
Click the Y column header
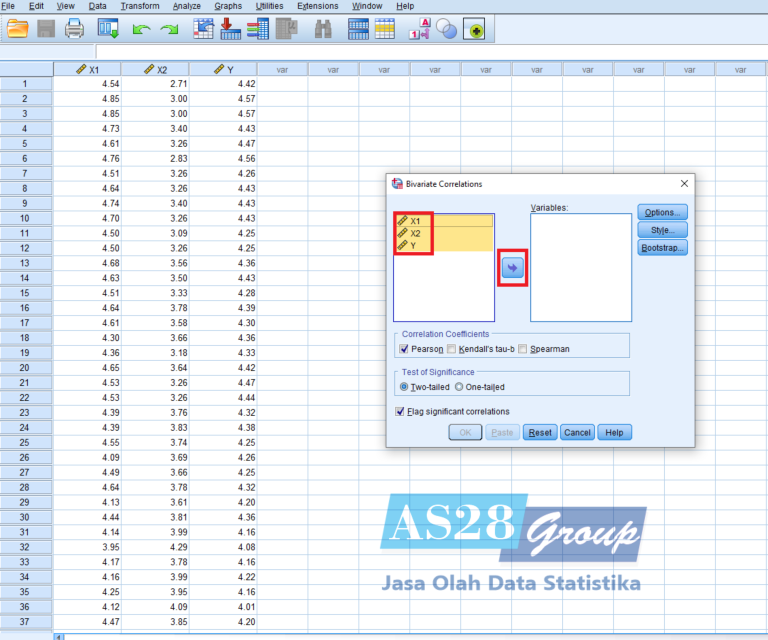(x=223, y=70)
